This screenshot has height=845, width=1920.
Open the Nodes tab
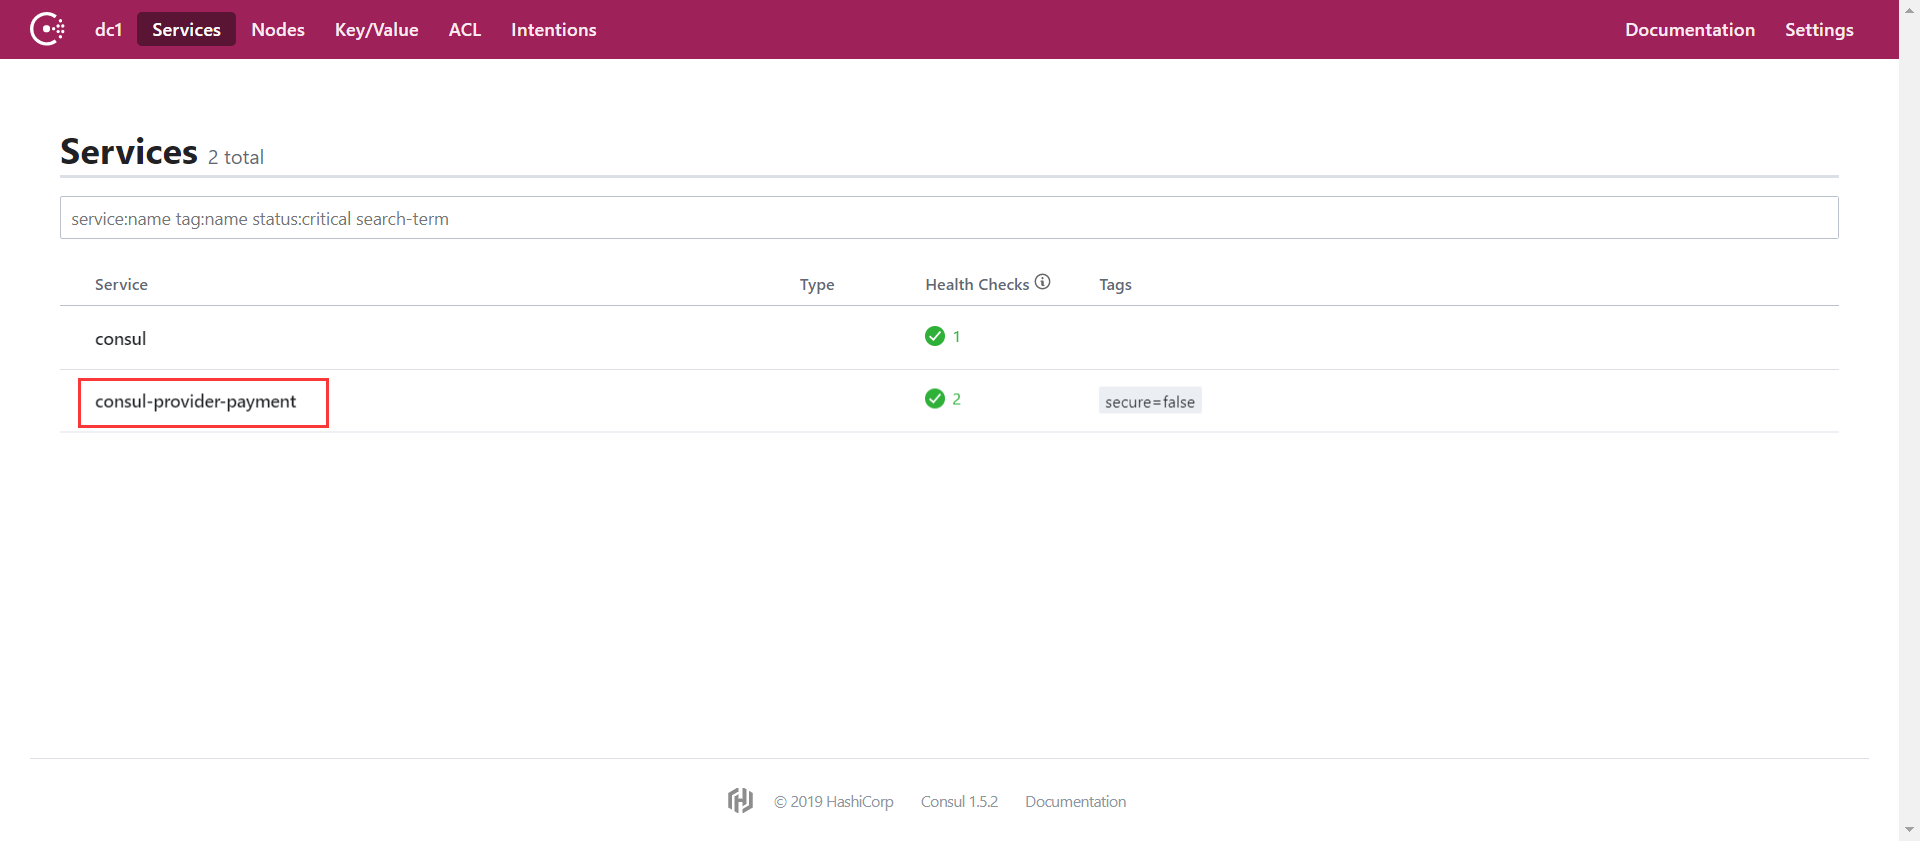click(x=278, y=30)
